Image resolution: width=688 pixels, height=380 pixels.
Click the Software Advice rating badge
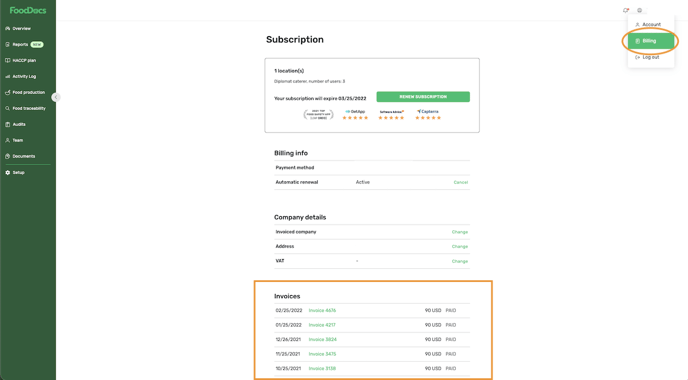[391, 115]
